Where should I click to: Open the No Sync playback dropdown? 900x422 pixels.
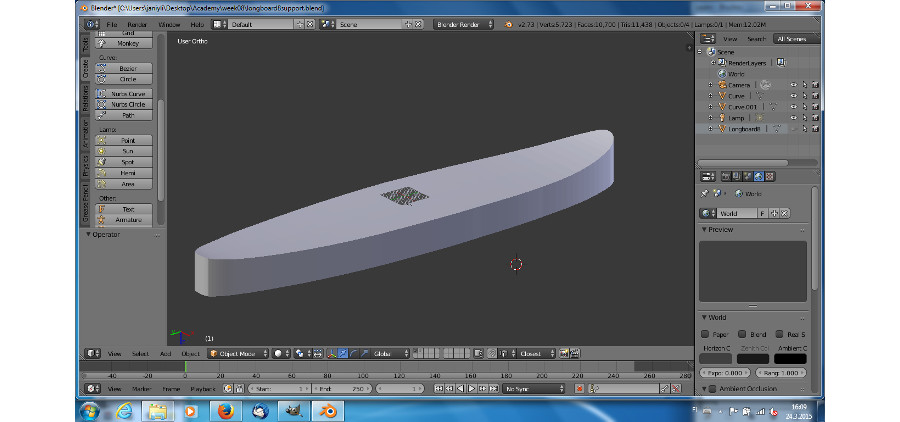coord(534,389)
